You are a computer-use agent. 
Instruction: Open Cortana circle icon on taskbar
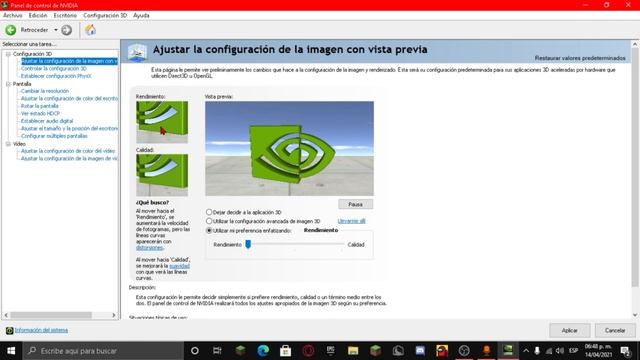tap(195, 351)
